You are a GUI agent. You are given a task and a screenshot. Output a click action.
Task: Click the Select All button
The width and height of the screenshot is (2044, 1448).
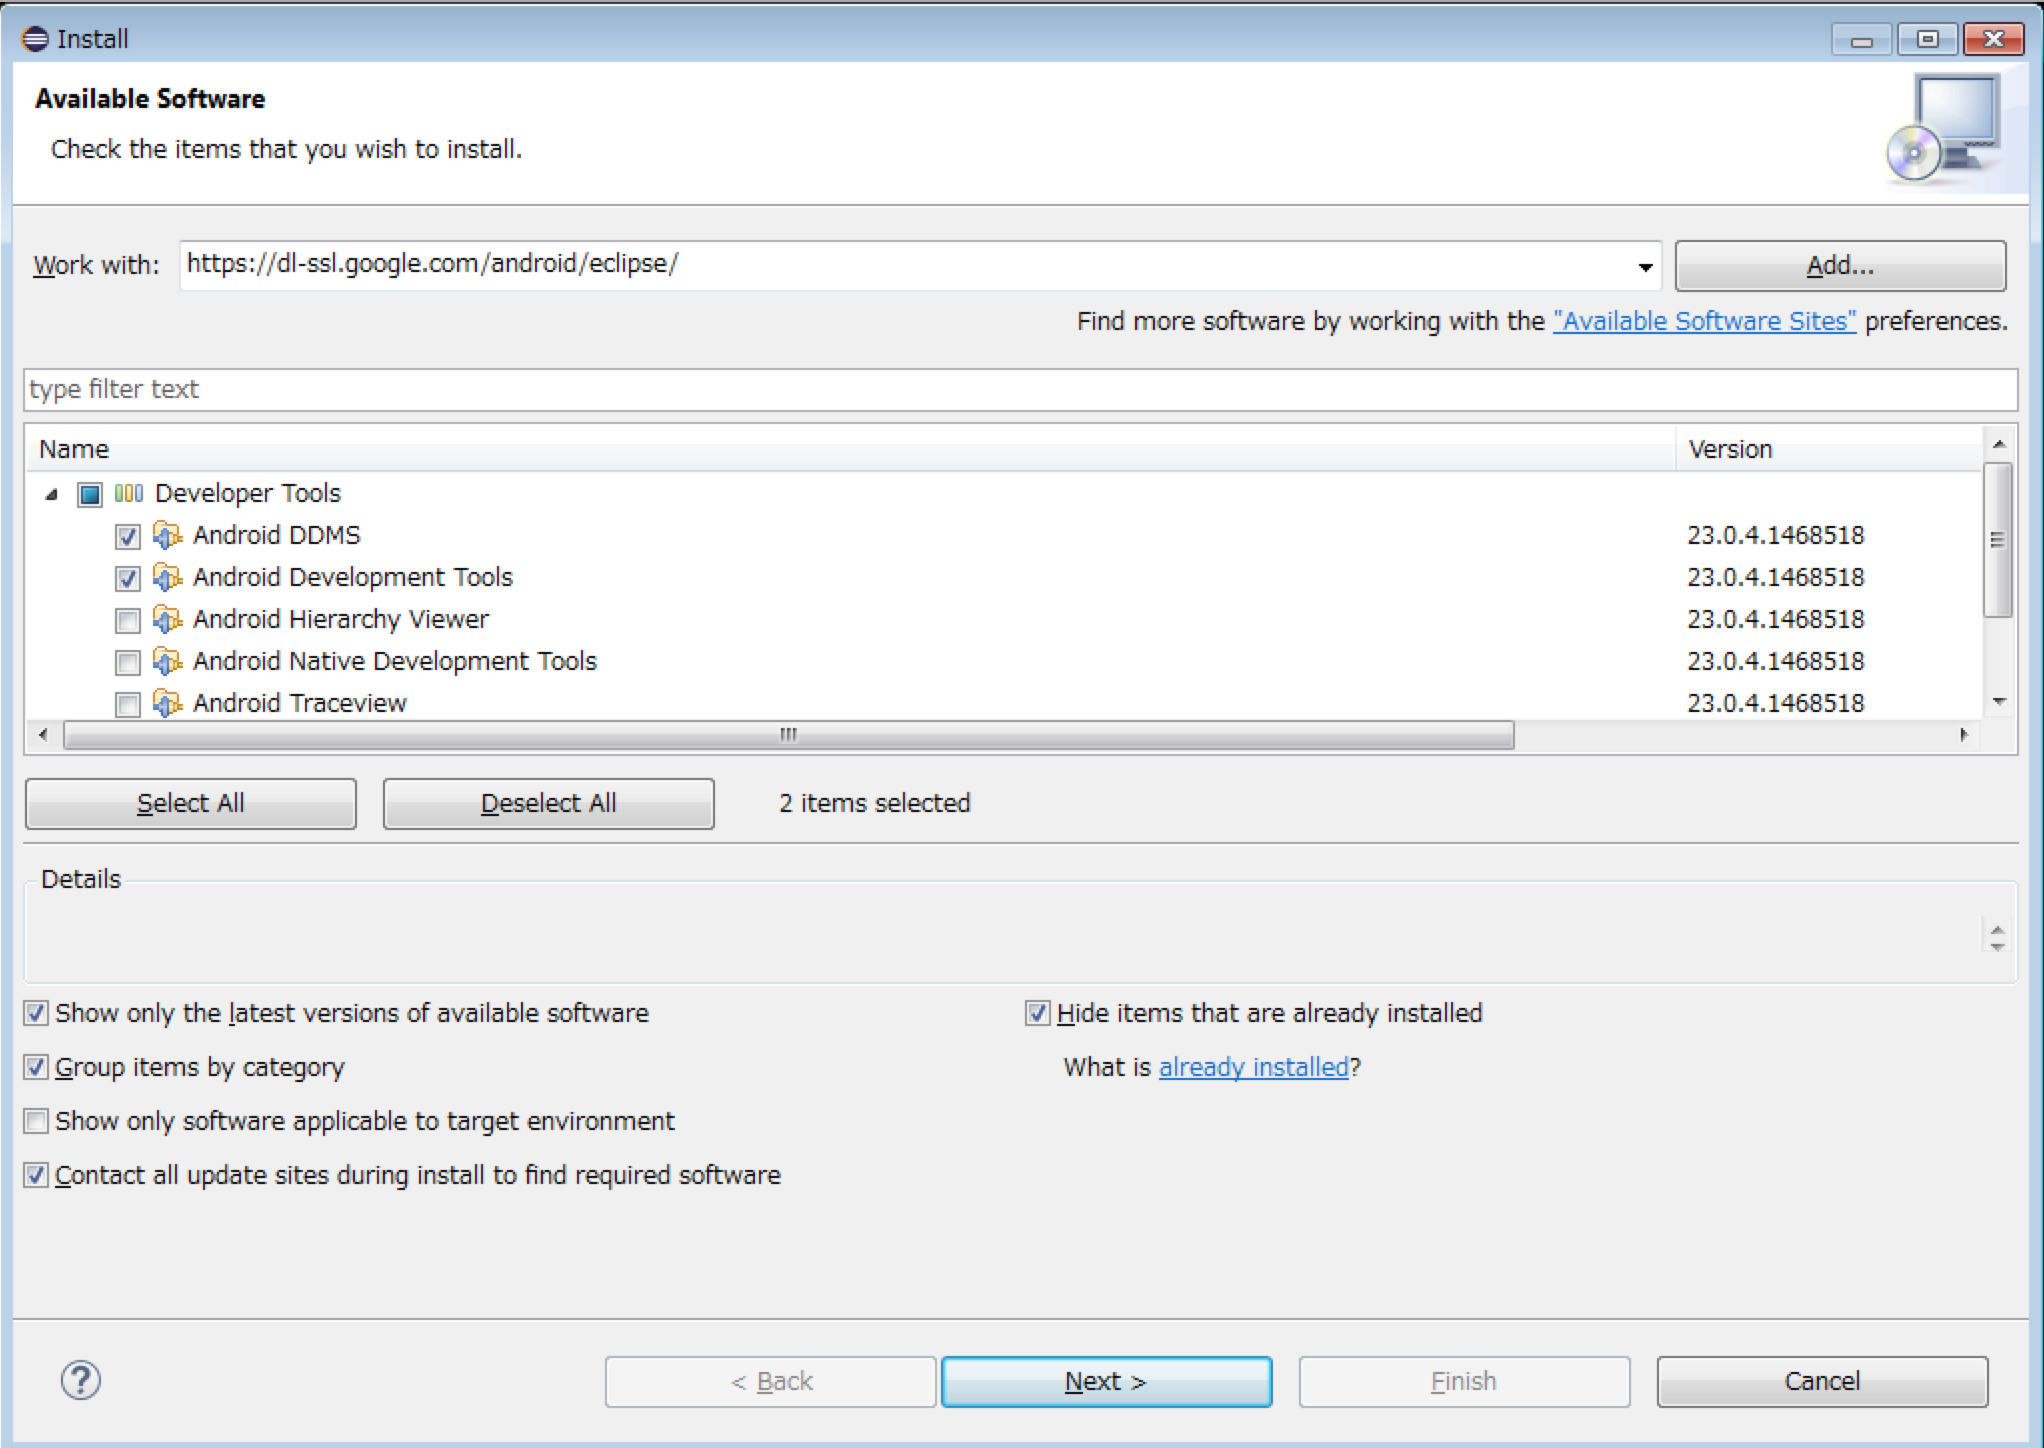click(190, 803)
